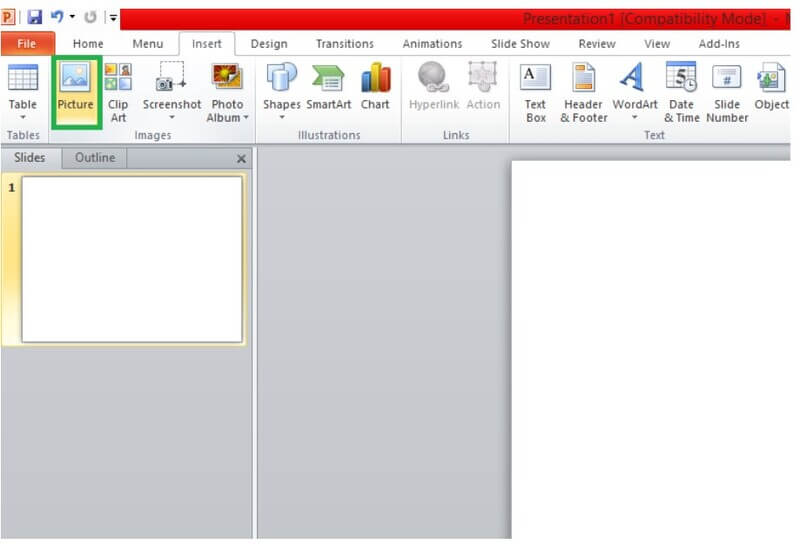This screenshot has height=544, width=800.
Task: Click the Hyperlink icon
Action: click(x=434, y=77)
